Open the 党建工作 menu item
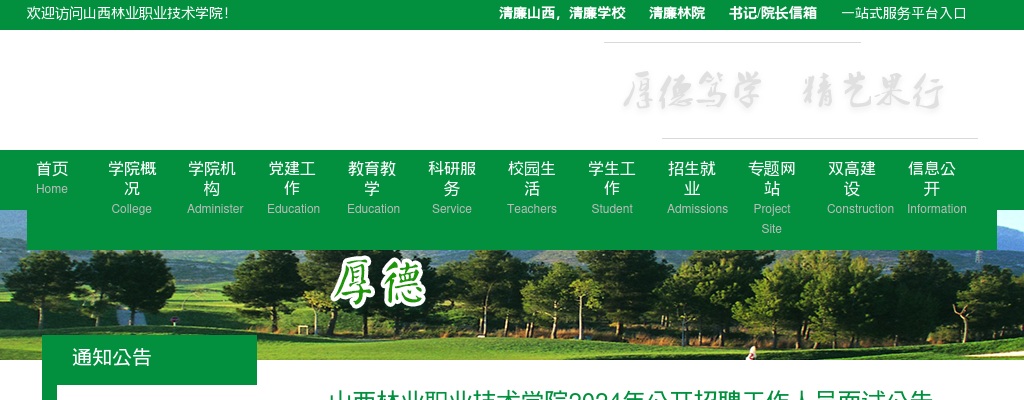Image resolution: width=1024 pixels, height=400 pixels. point(292,188)
